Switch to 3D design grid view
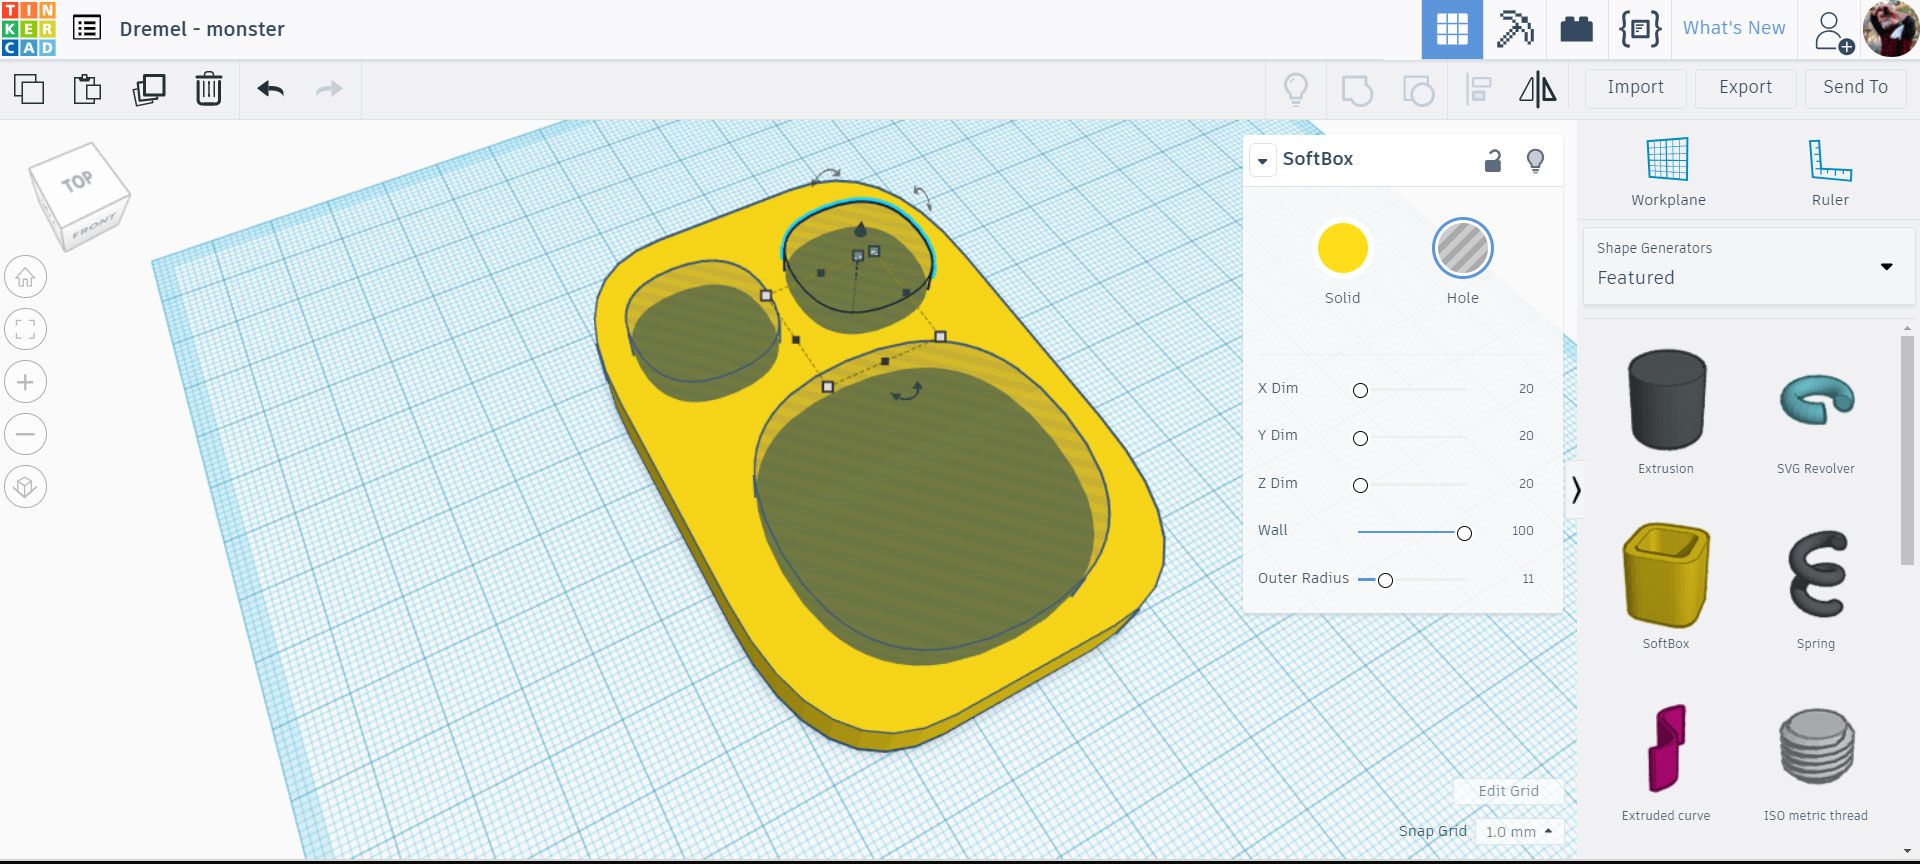 pyautogui.click(x=1452, y=29)
